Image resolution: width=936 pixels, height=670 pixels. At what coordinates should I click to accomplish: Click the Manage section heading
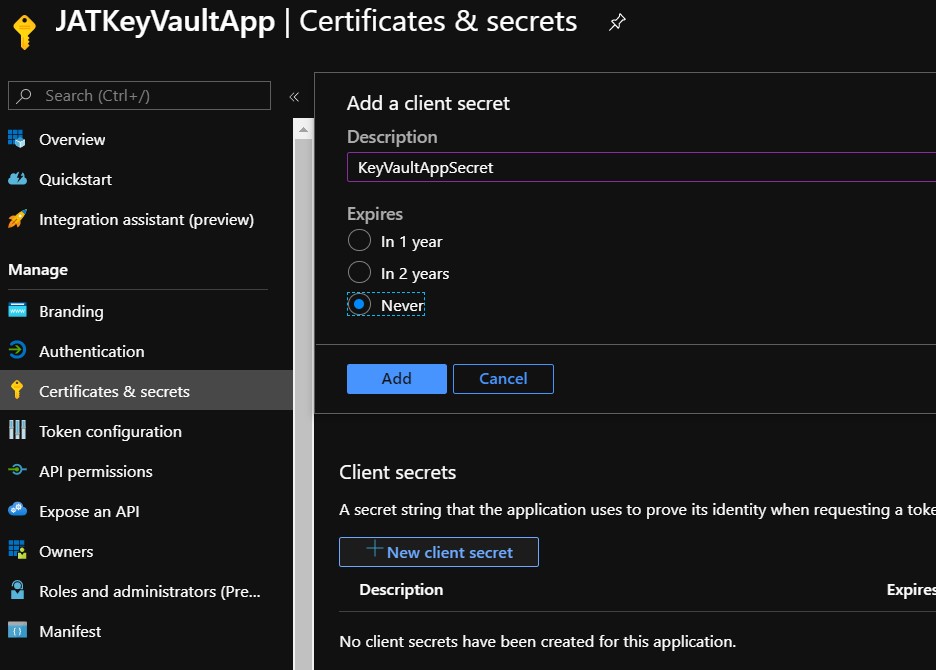coord(38,270)
